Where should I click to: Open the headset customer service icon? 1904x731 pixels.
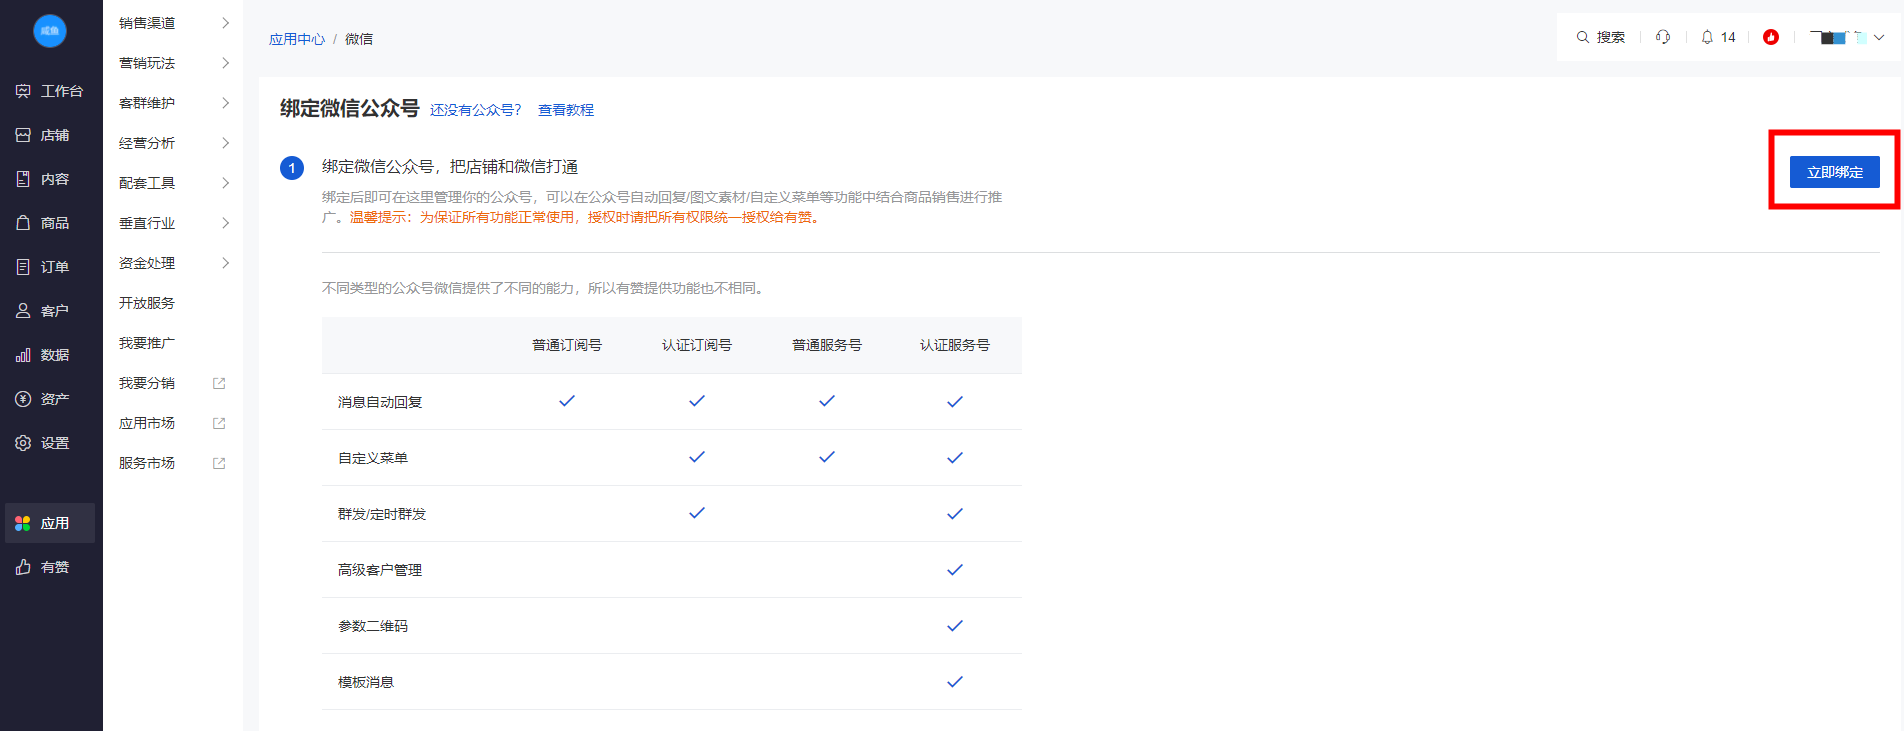pyautogui.click(x=1663, y=37)
